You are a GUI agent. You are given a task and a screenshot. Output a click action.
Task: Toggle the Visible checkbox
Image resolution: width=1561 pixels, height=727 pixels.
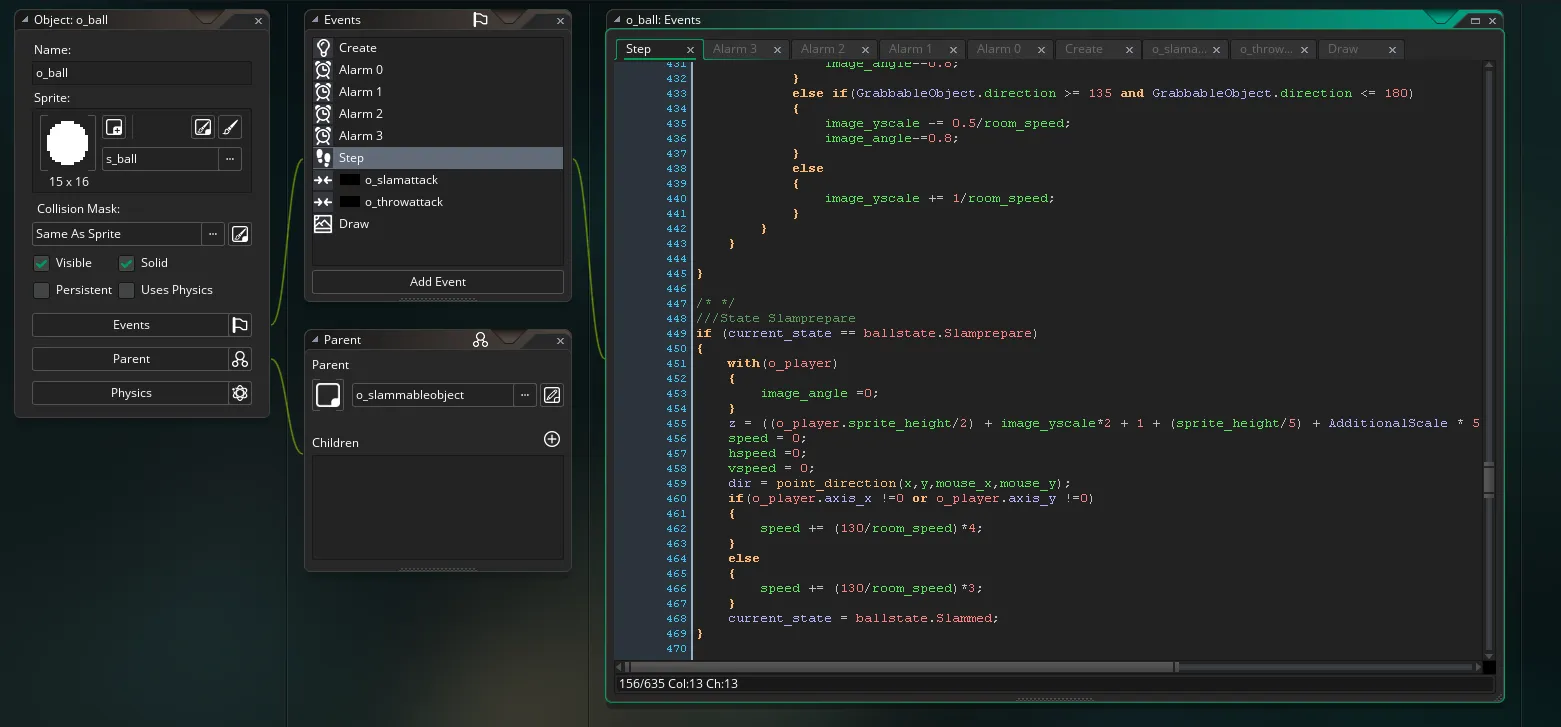pyautogui.click(x=41, y=263)
